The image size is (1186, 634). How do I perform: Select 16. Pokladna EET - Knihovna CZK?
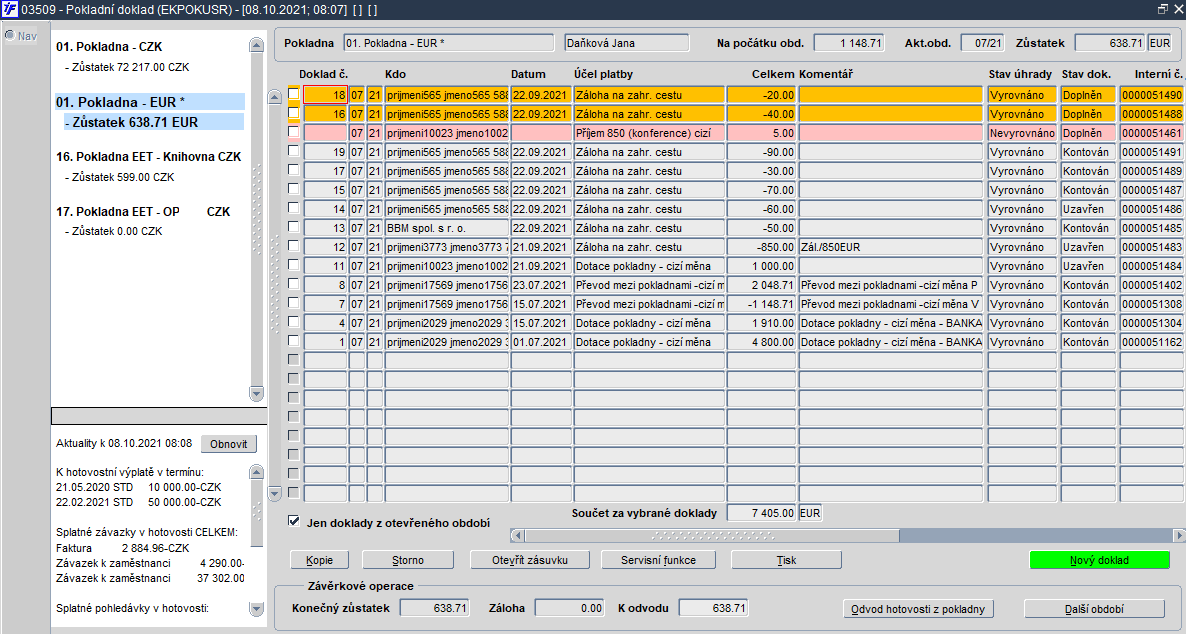(148, 157)
